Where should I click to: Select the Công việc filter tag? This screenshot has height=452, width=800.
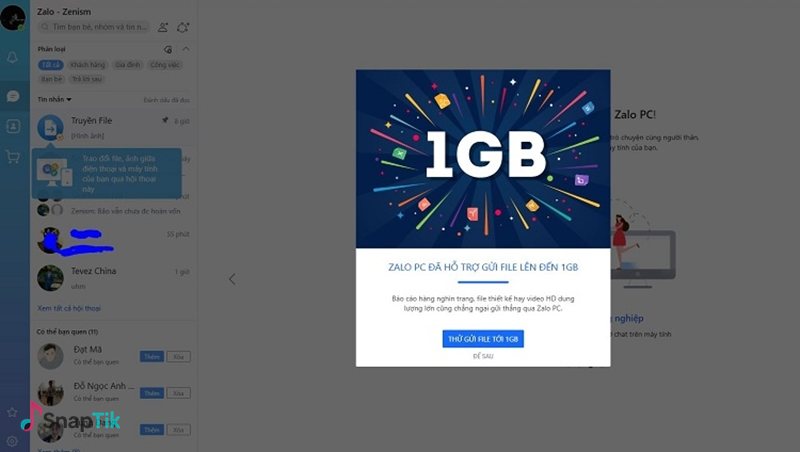(165, 65)
